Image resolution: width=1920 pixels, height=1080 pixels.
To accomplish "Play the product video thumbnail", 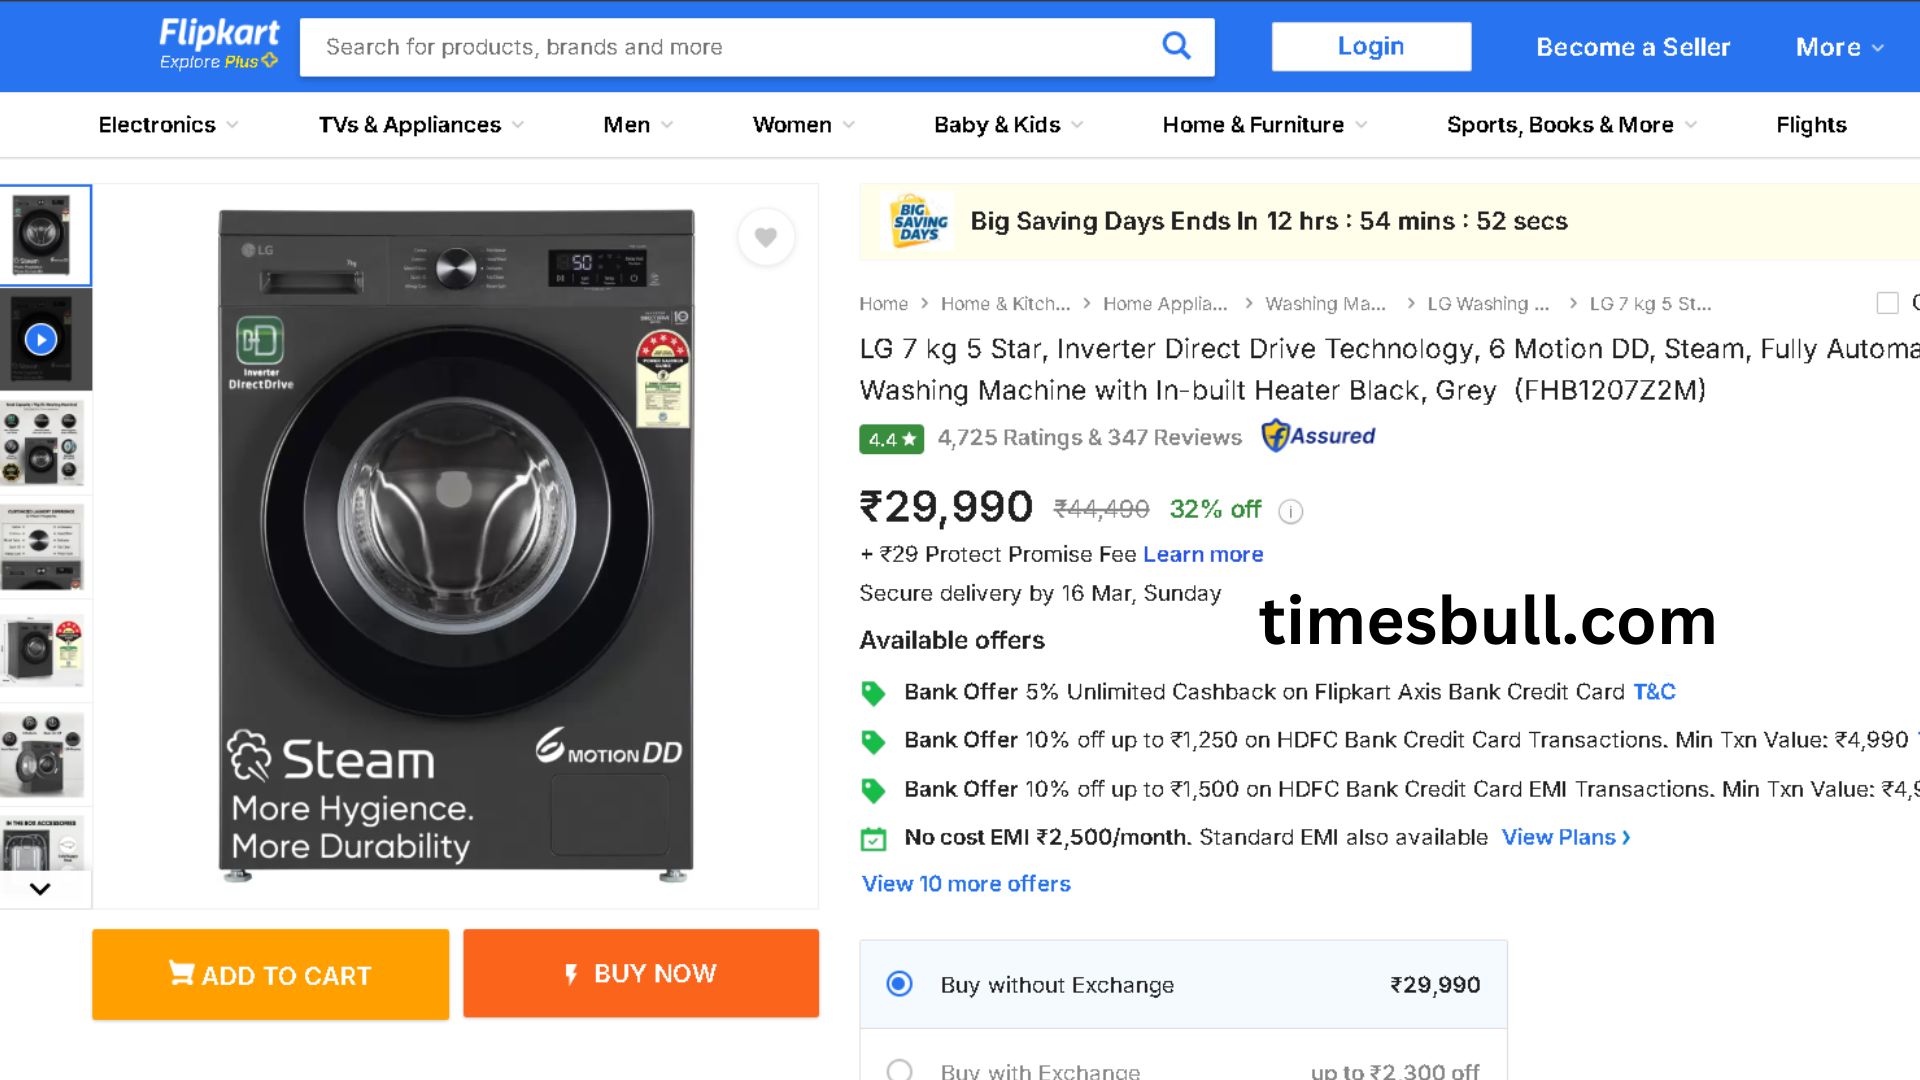I will (x=41, y=340).
